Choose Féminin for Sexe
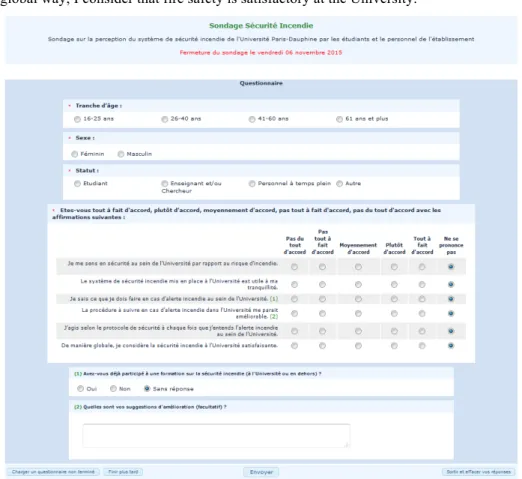522x479 pixels. pyautogui.click(x=75, y=154)
